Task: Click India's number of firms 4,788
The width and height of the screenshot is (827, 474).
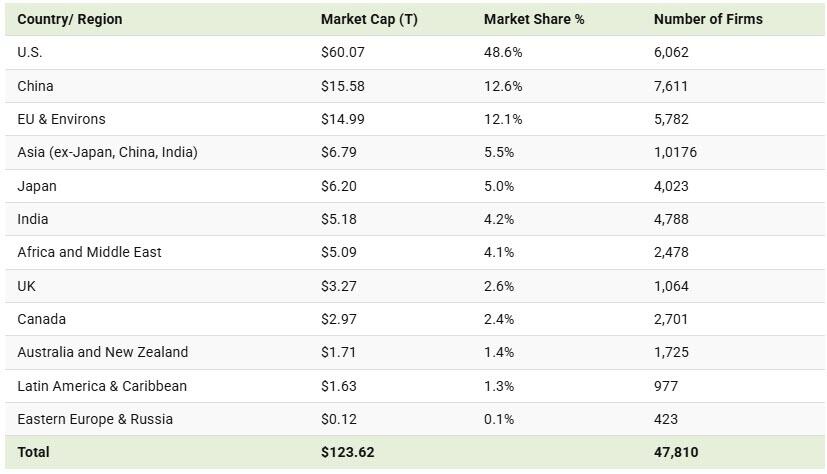Action: tap(671, 219)
